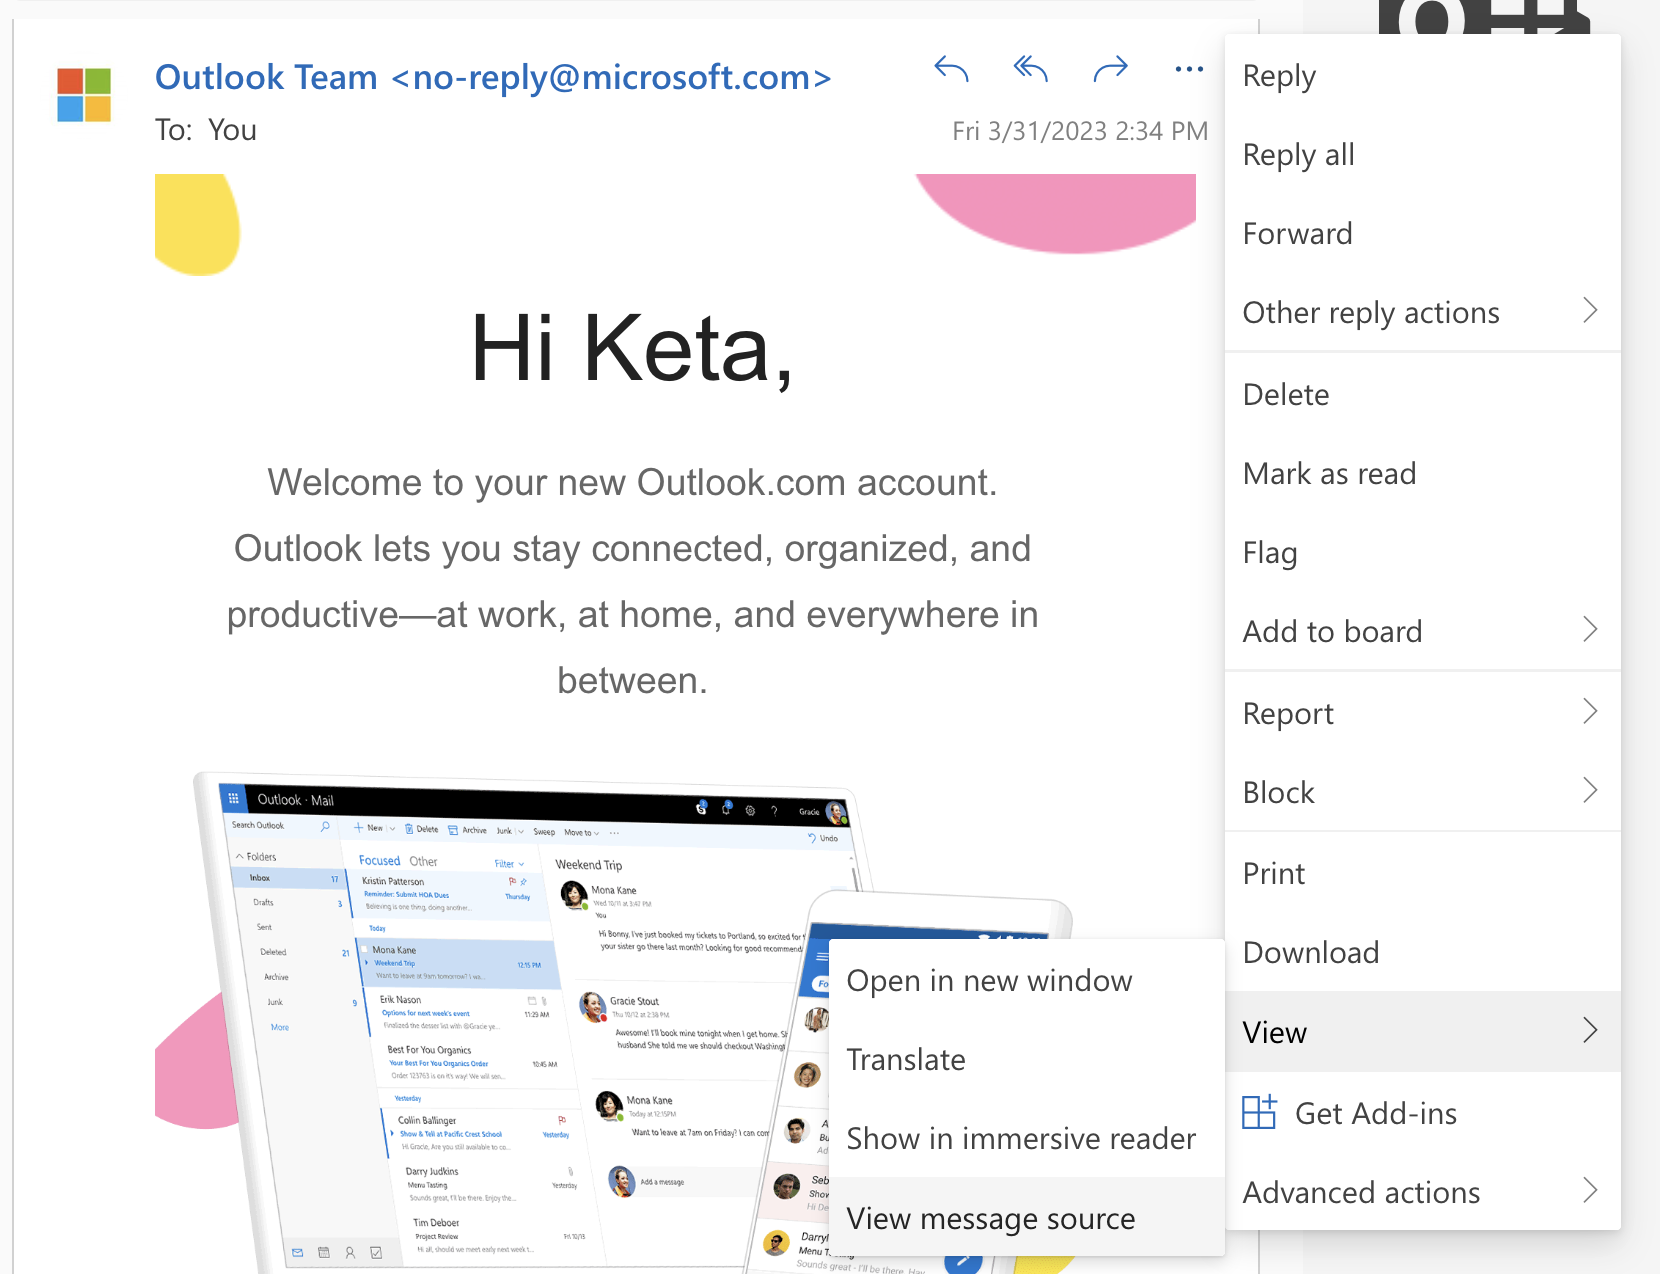This screenshot has width=1660, height=1274.
Task: Flag the message
Action: coord(1270,552)
